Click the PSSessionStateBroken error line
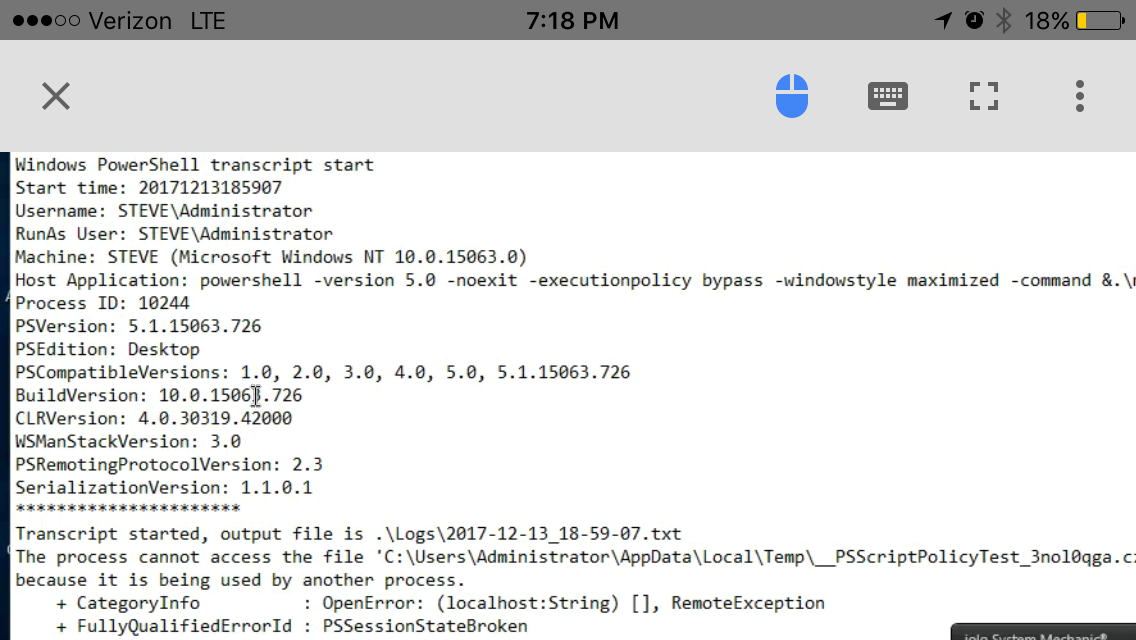The image size is (1136, 640). point(290,625)
